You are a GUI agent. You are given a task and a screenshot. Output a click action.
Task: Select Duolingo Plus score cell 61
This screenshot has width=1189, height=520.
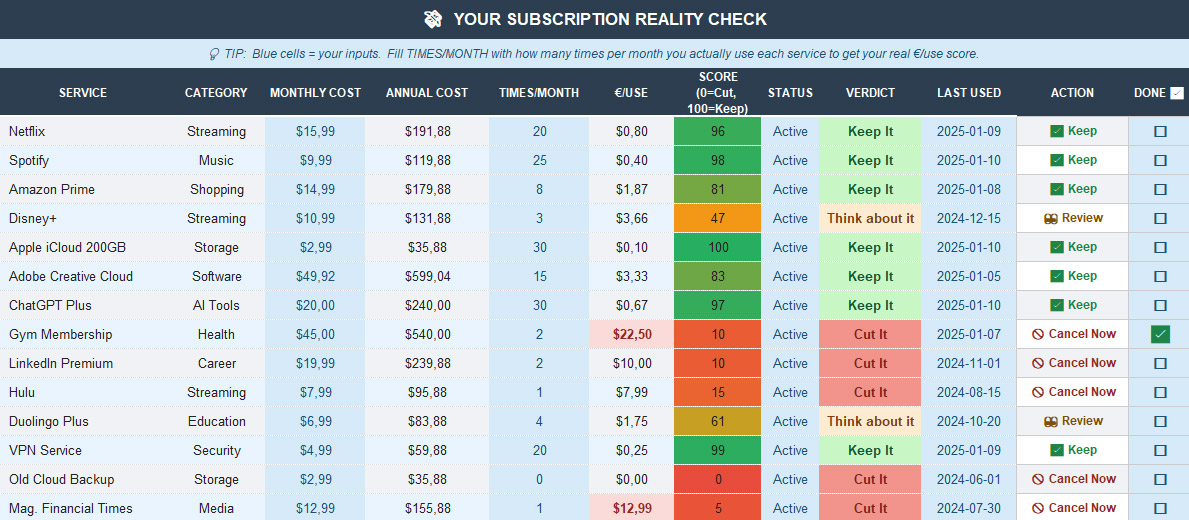click(x=717, y=421)
